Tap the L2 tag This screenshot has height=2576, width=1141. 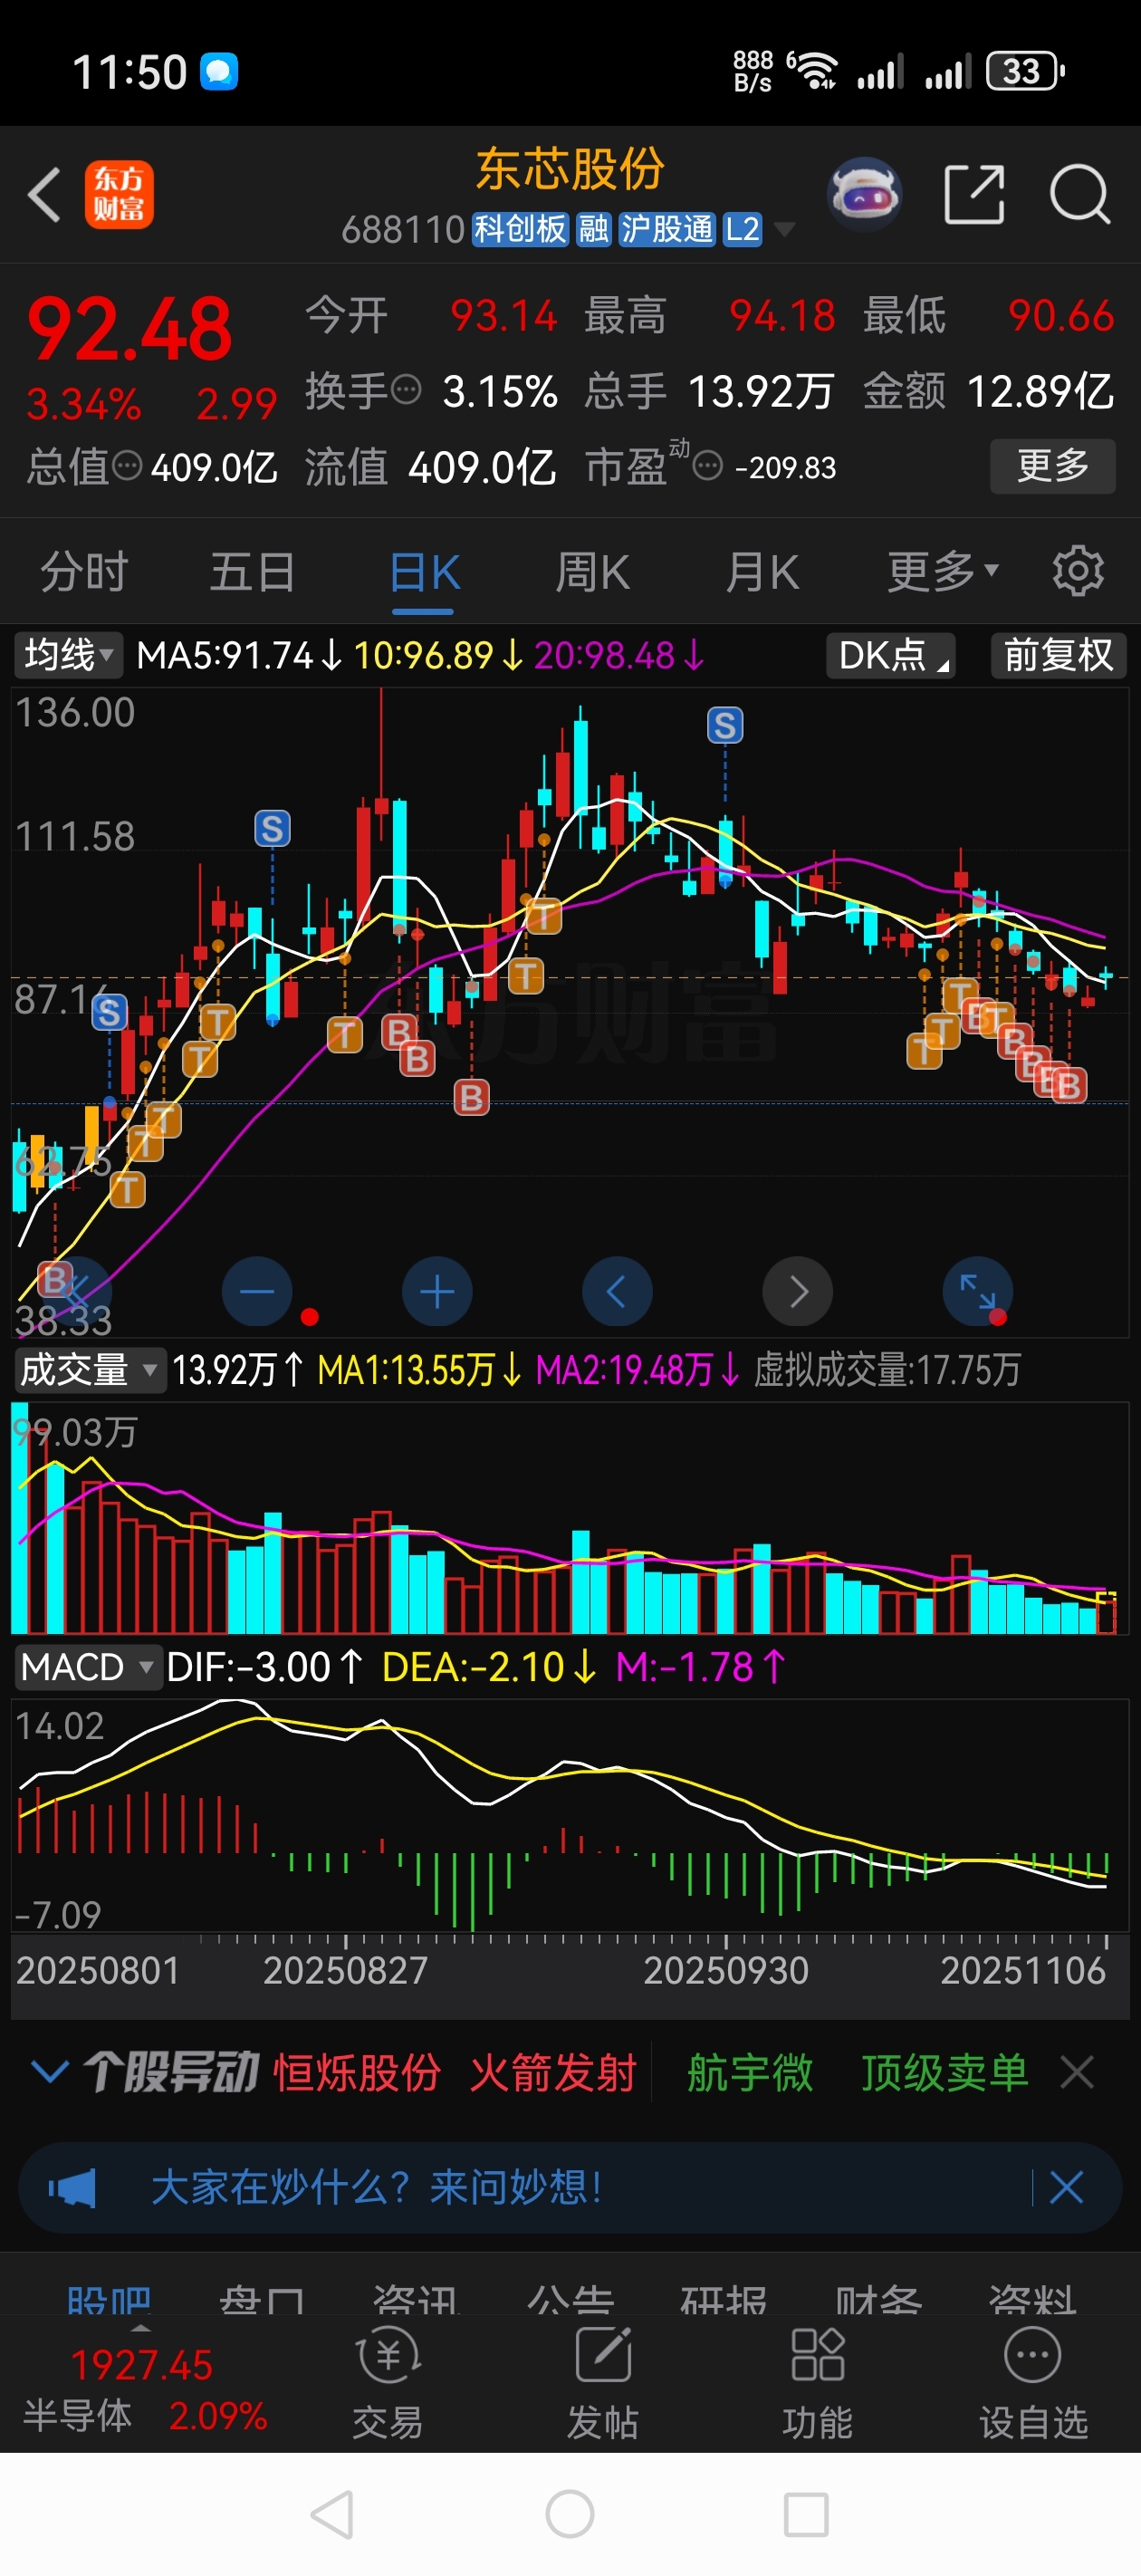coord(742,229)
